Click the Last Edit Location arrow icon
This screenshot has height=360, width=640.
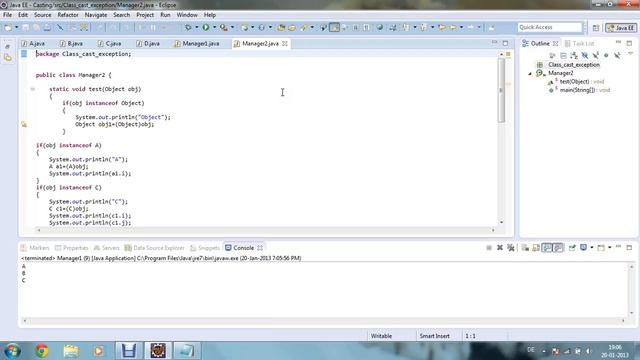tap(442, 27)
